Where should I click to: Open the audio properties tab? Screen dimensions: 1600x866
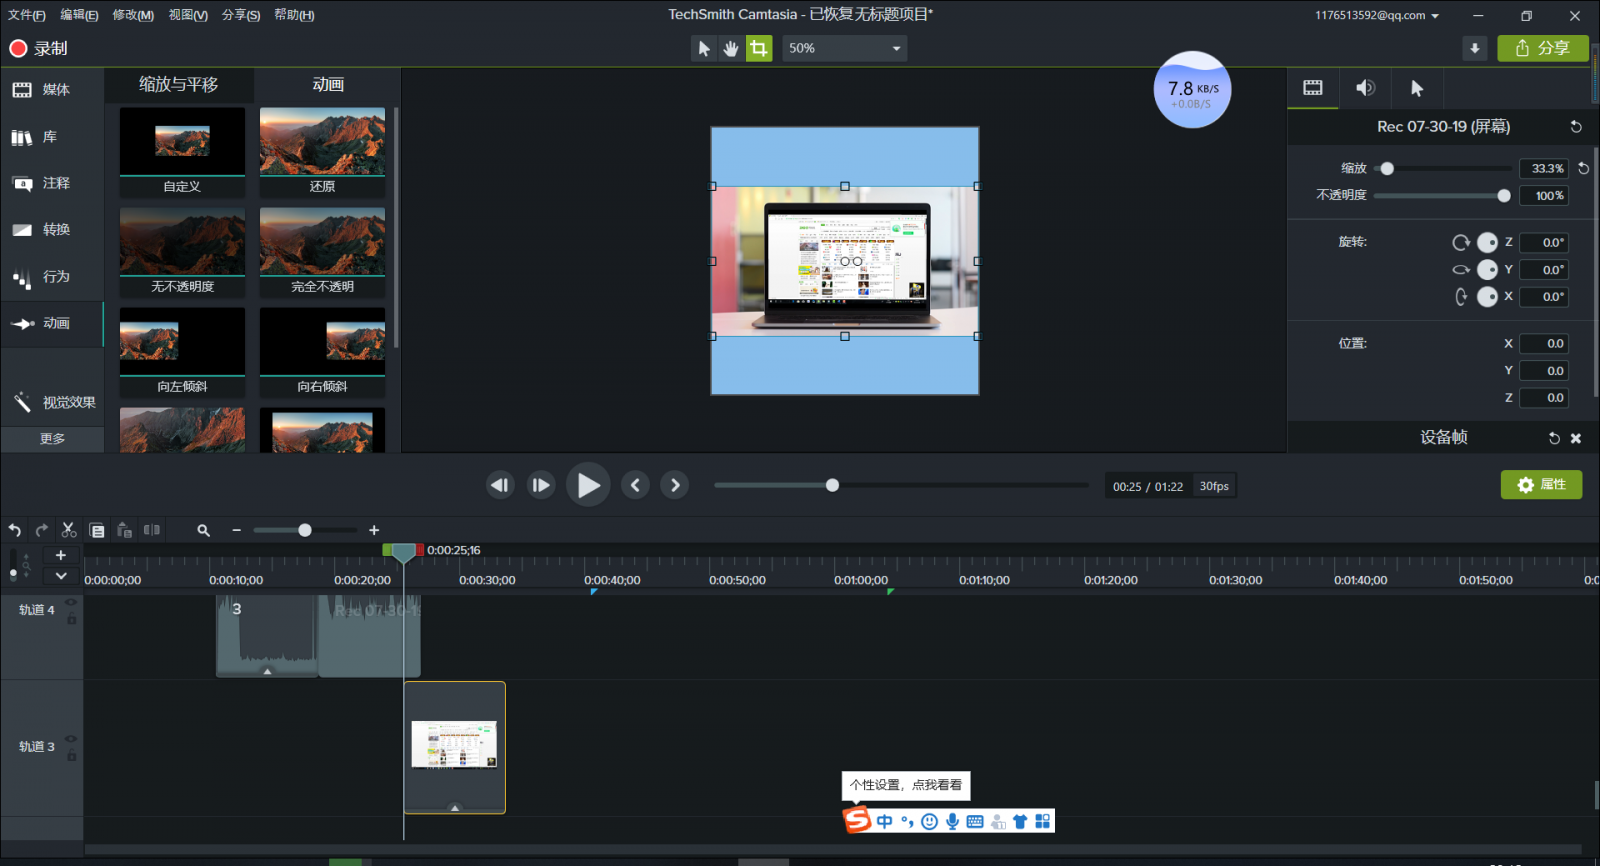tap(1365, 88)
